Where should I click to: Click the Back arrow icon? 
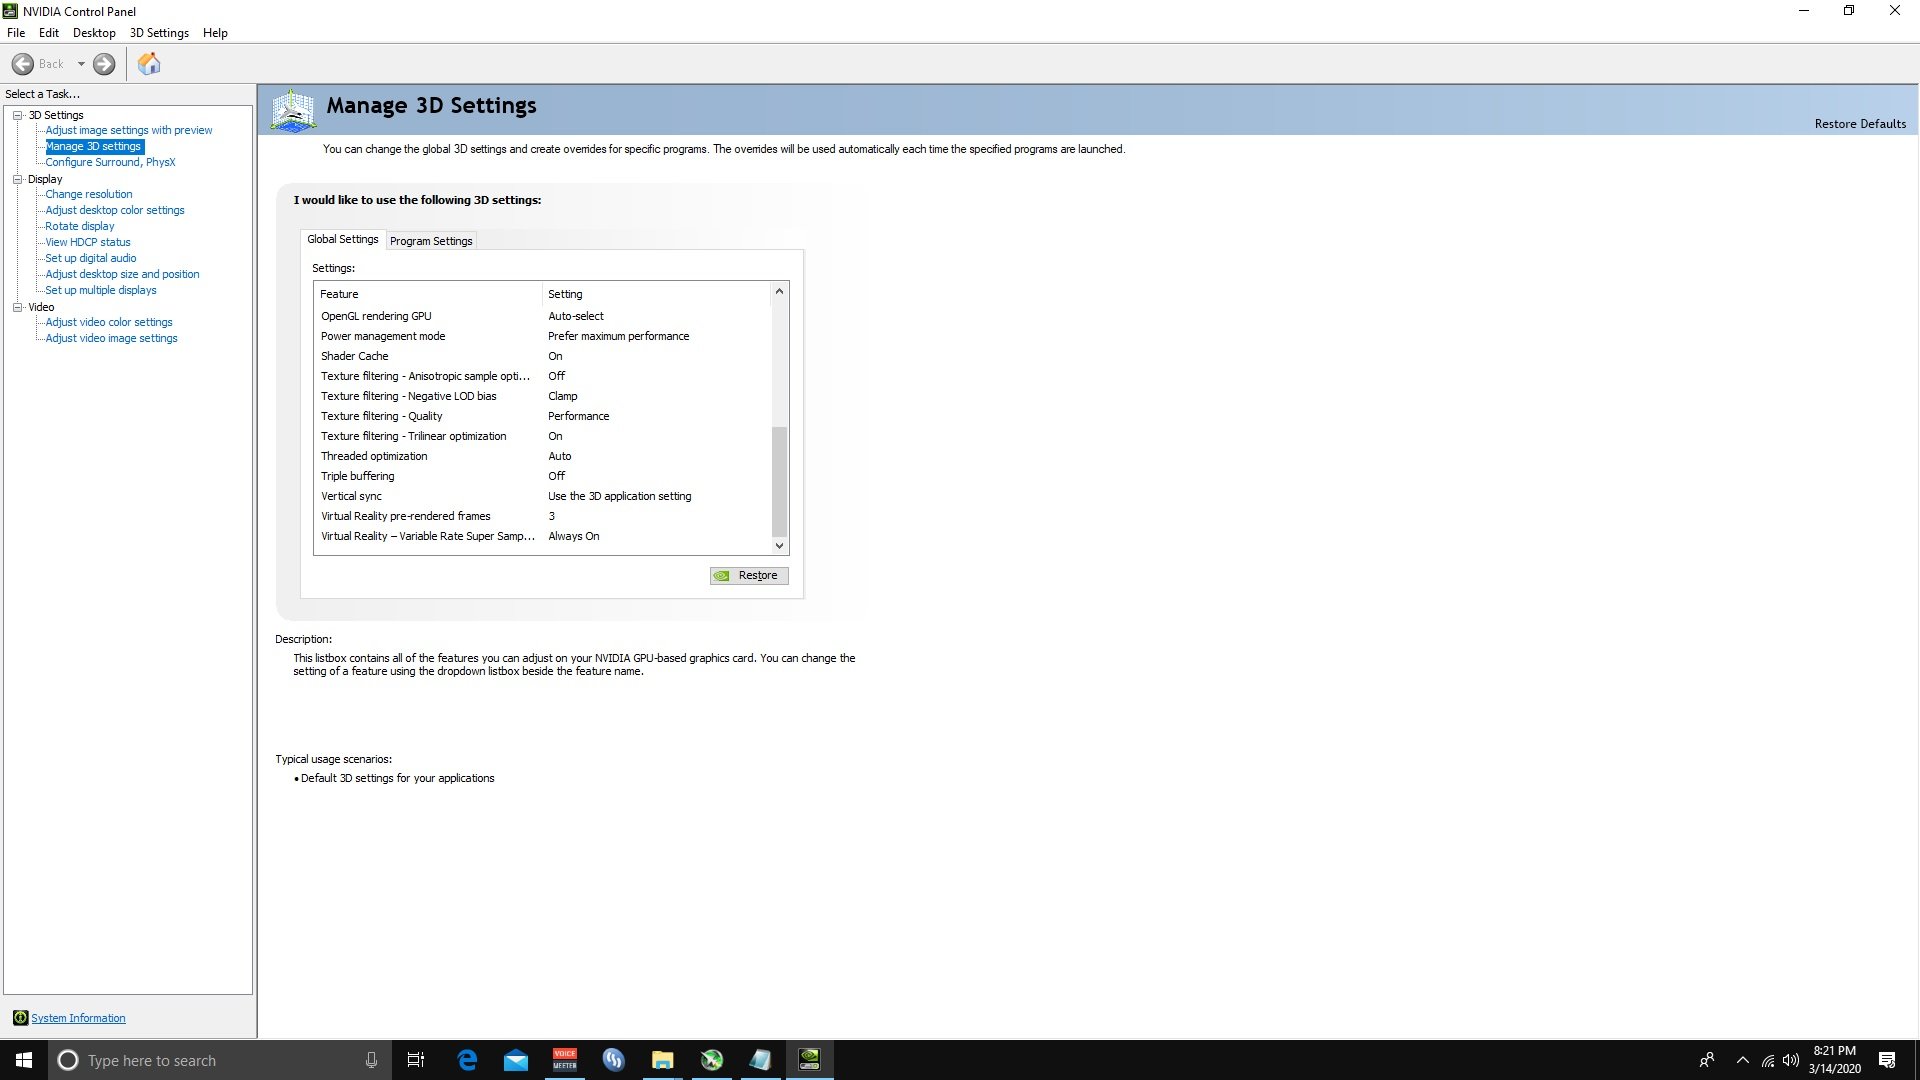click(23, 64)
